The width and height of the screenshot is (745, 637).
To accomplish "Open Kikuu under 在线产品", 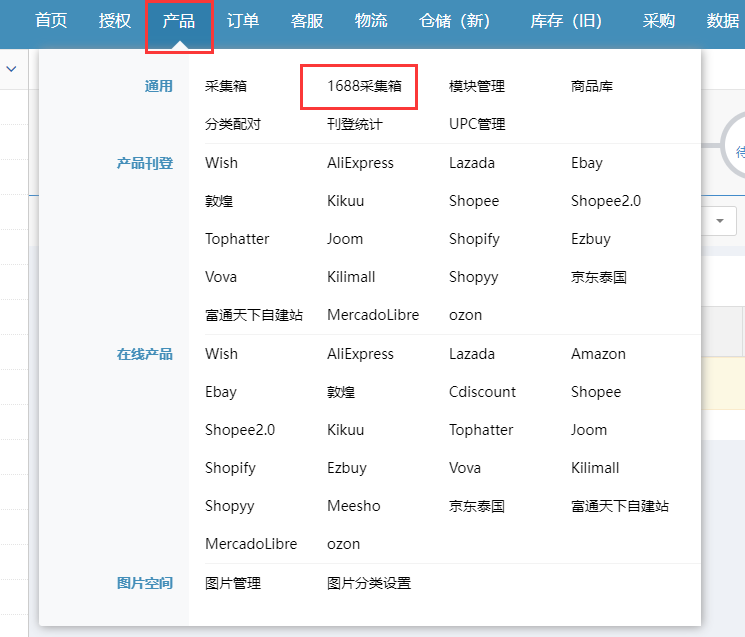I will coord(345,430).
